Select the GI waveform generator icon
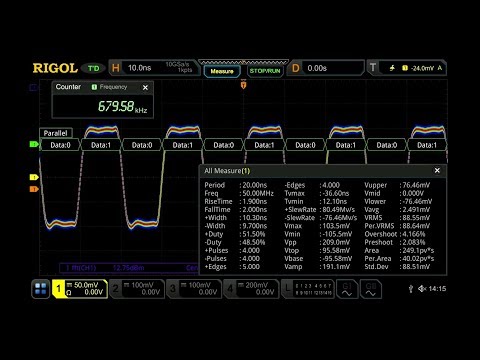 (347, 289)
